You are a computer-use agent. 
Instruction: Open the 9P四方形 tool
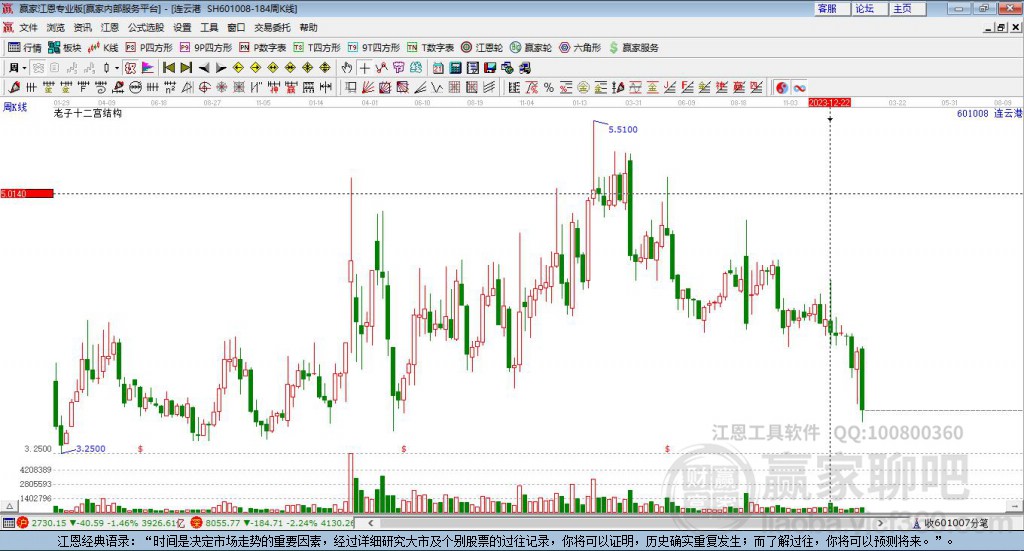coord(205,48)
